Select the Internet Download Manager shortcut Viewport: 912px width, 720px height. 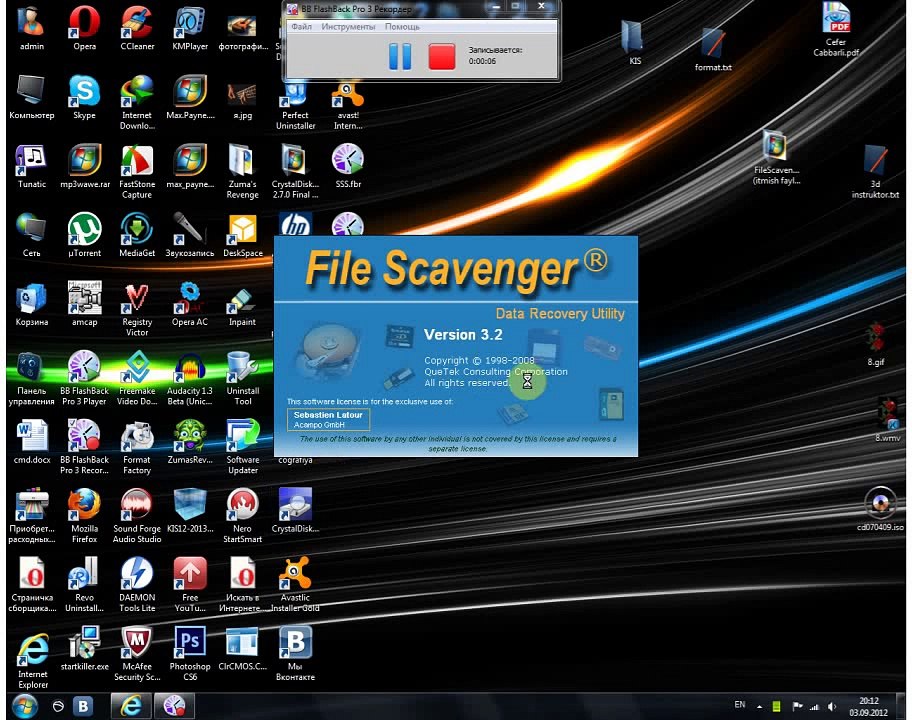coord(137,102)
